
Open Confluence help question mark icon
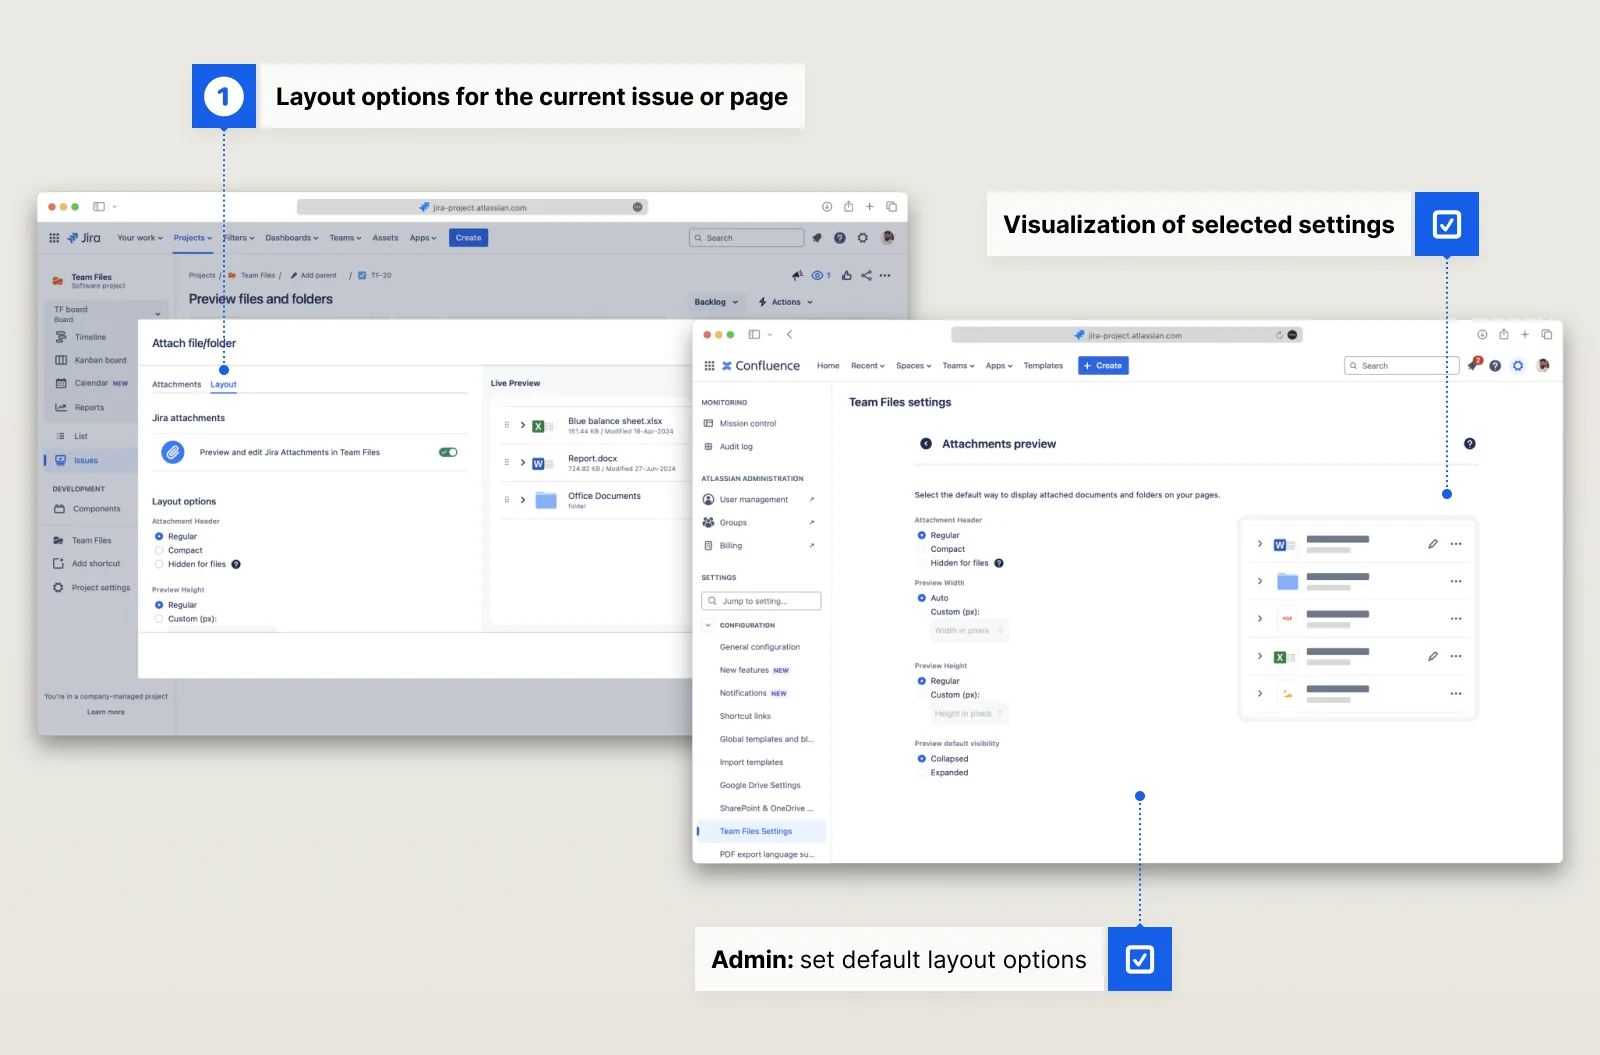tap(1495, 366)
